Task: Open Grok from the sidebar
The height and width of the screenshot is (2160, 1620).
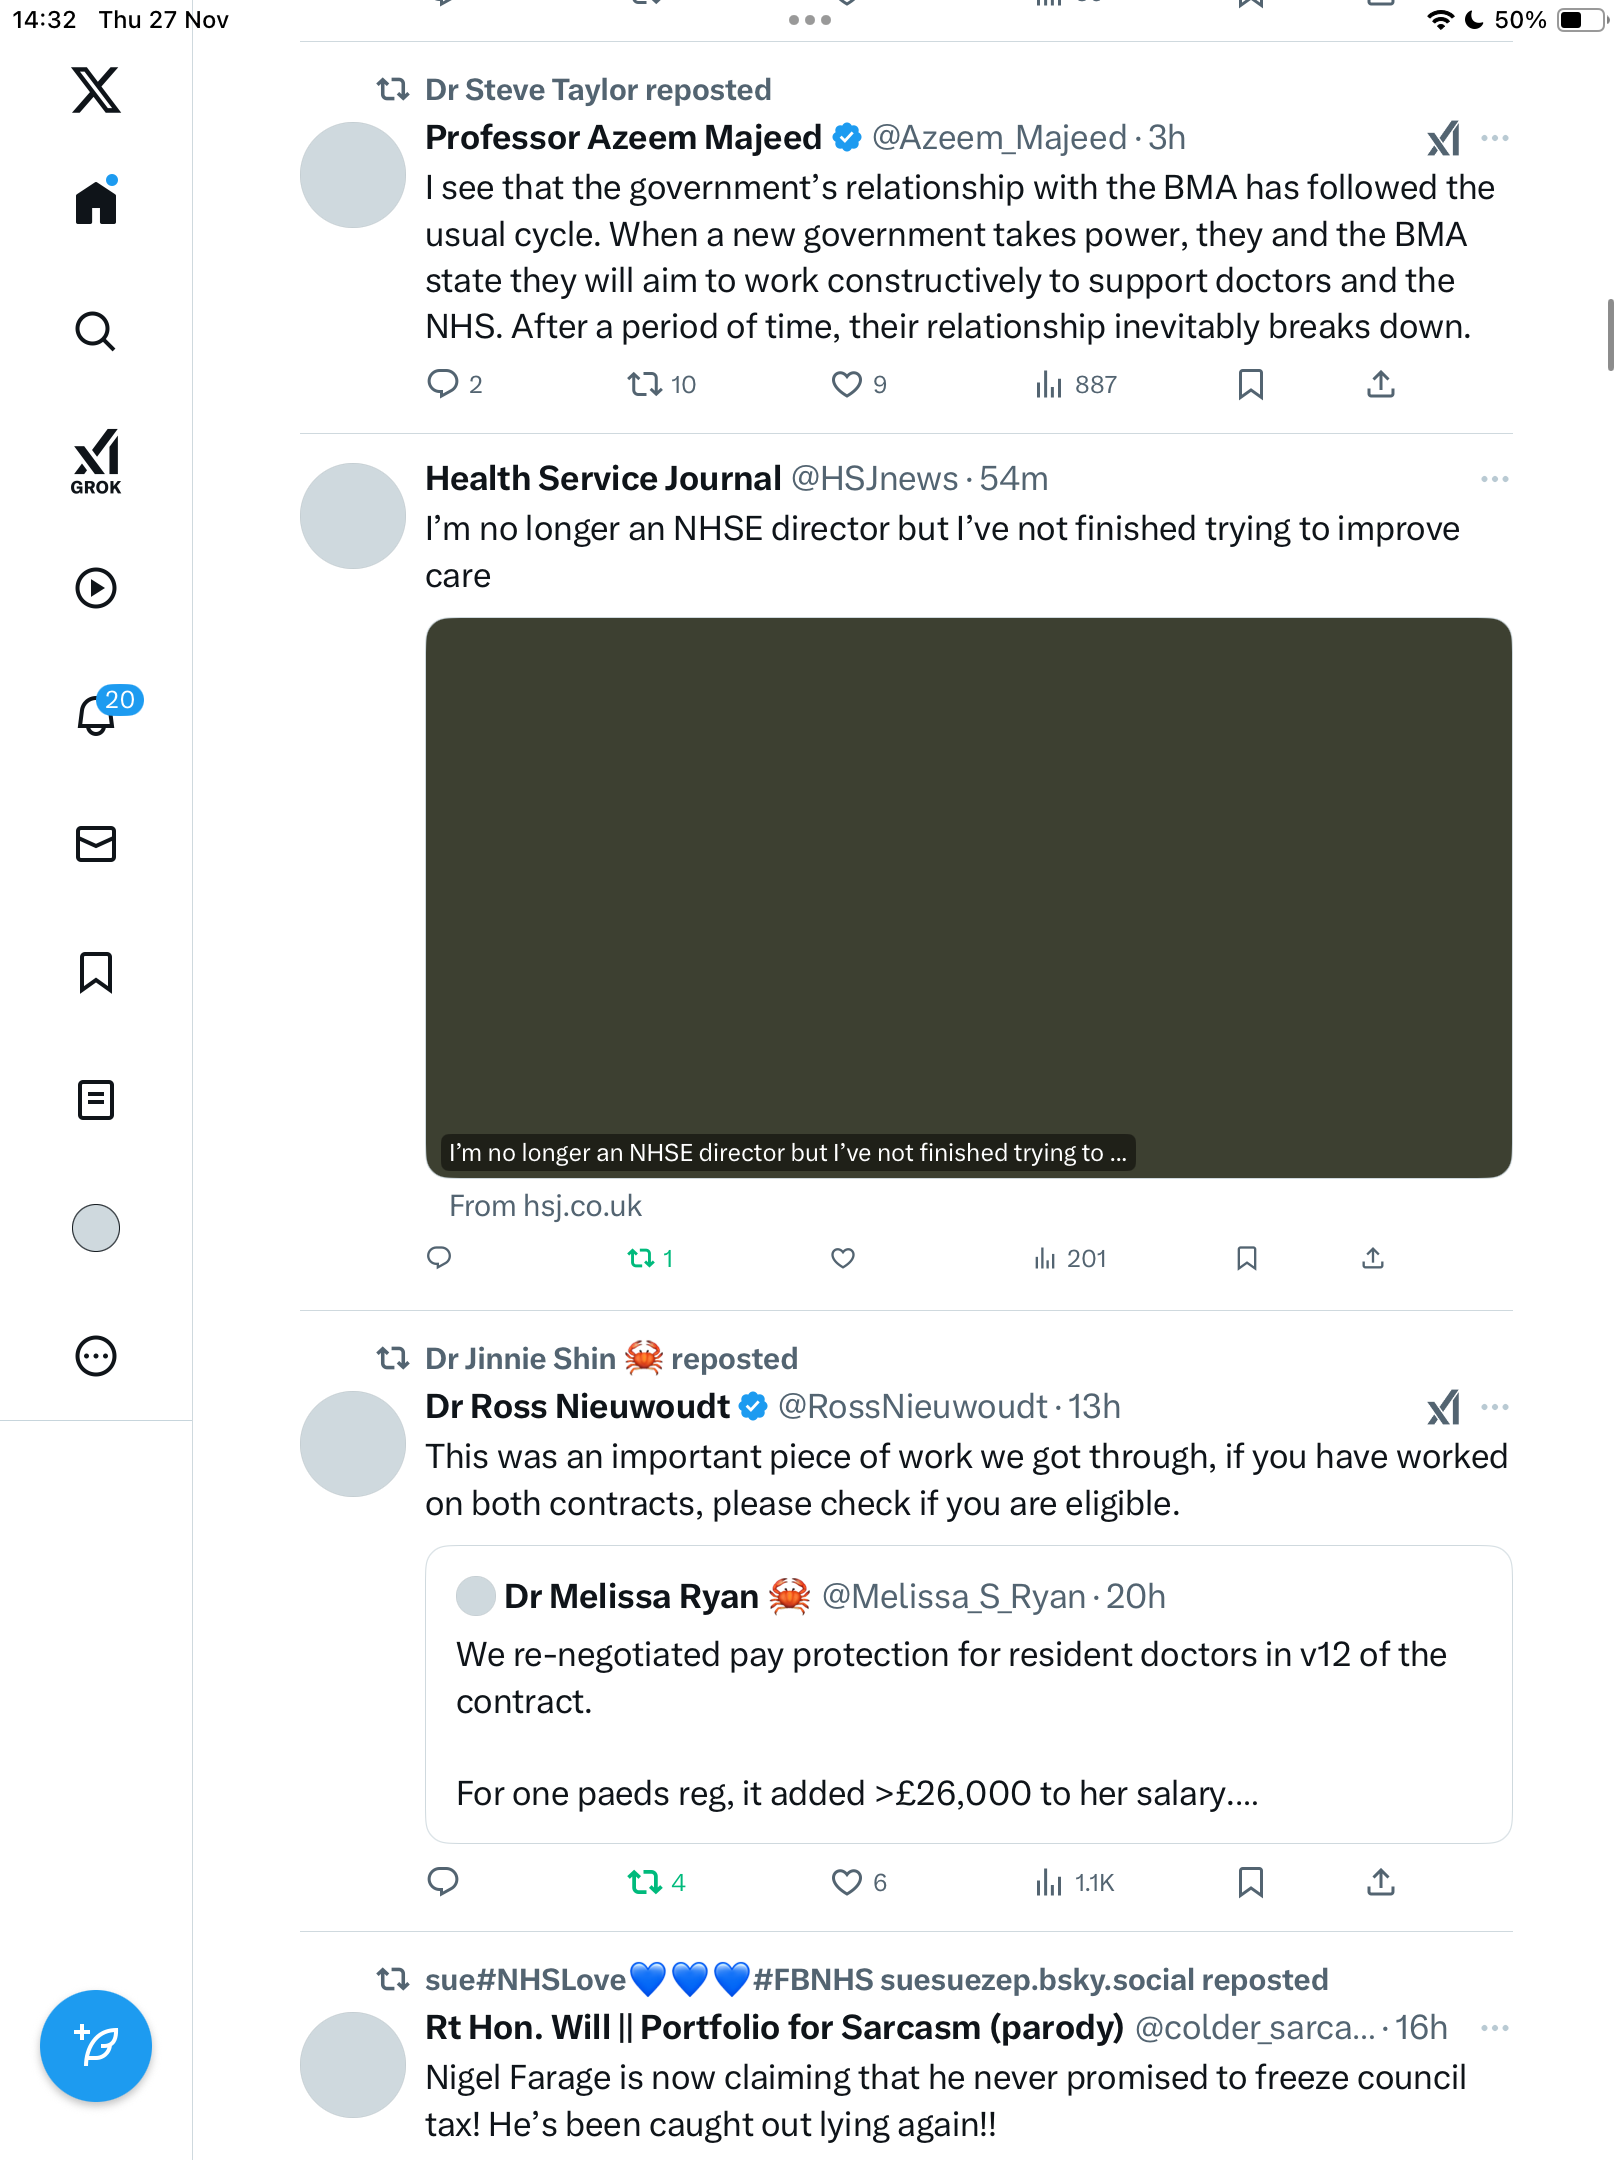Action: pyautogui.click(x=96, y=462)
